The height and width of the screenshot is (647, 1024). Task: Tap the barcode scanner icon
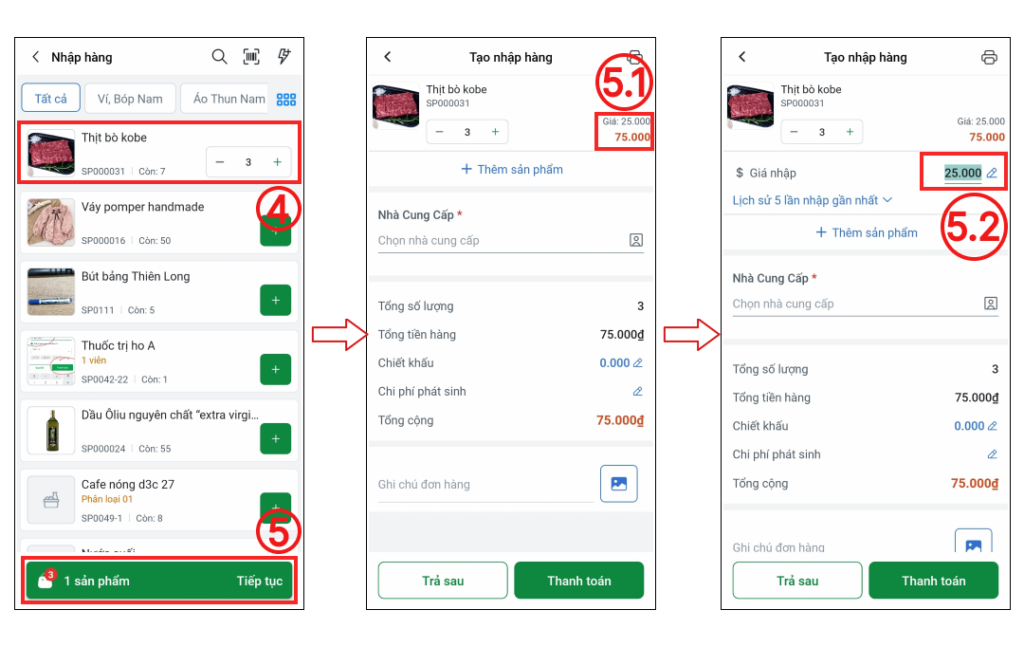[251, 57]
